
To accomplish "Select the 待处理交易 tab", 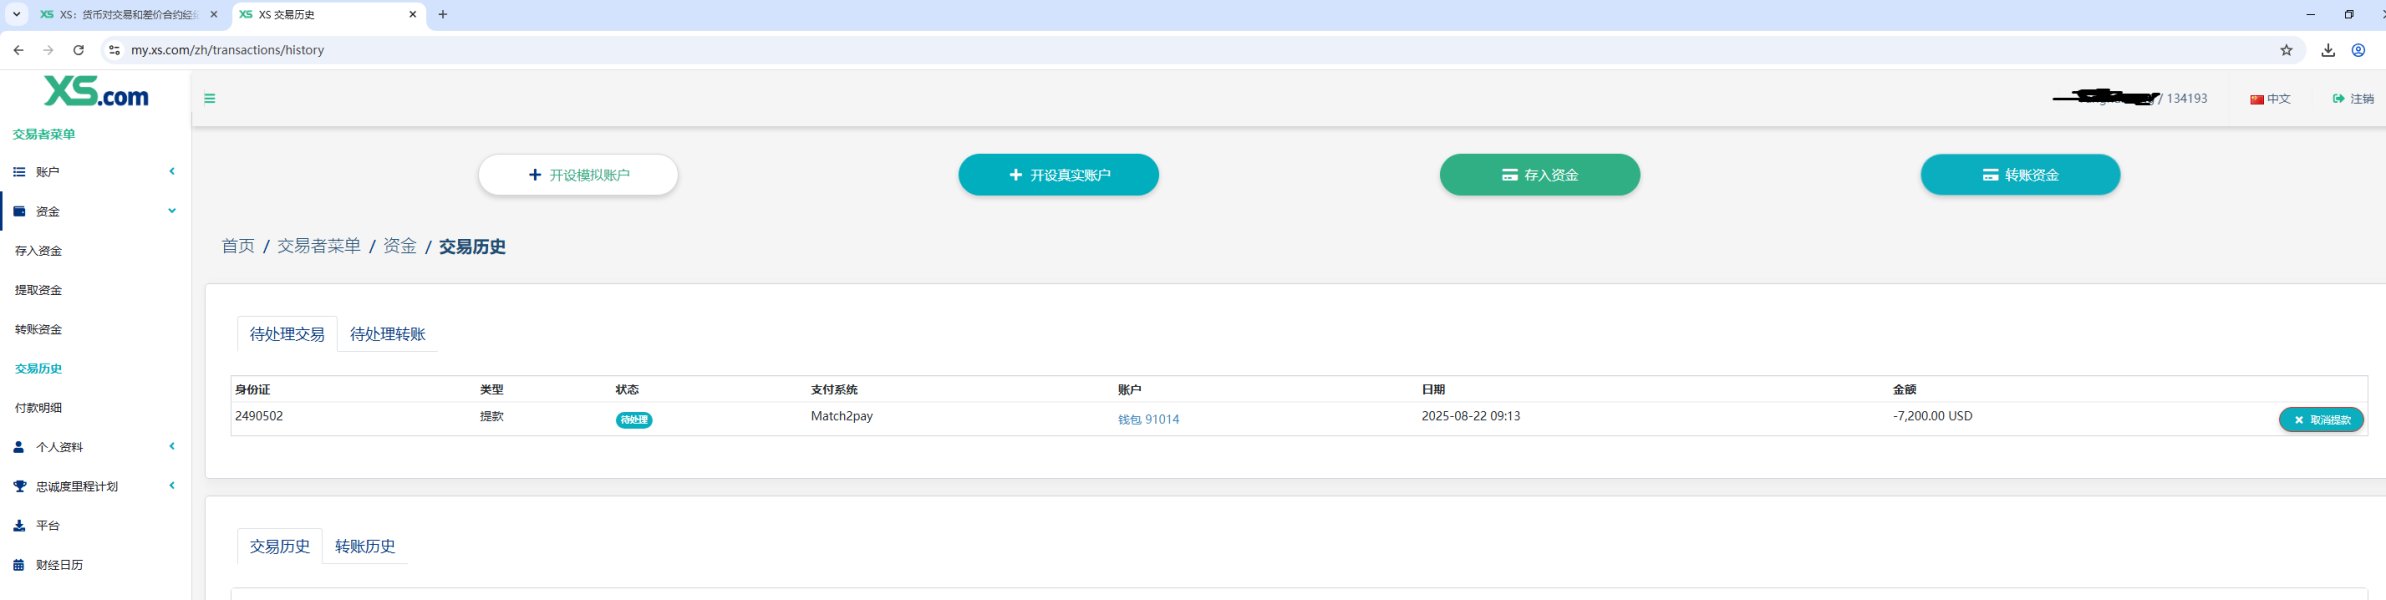I will click(287, 334).
